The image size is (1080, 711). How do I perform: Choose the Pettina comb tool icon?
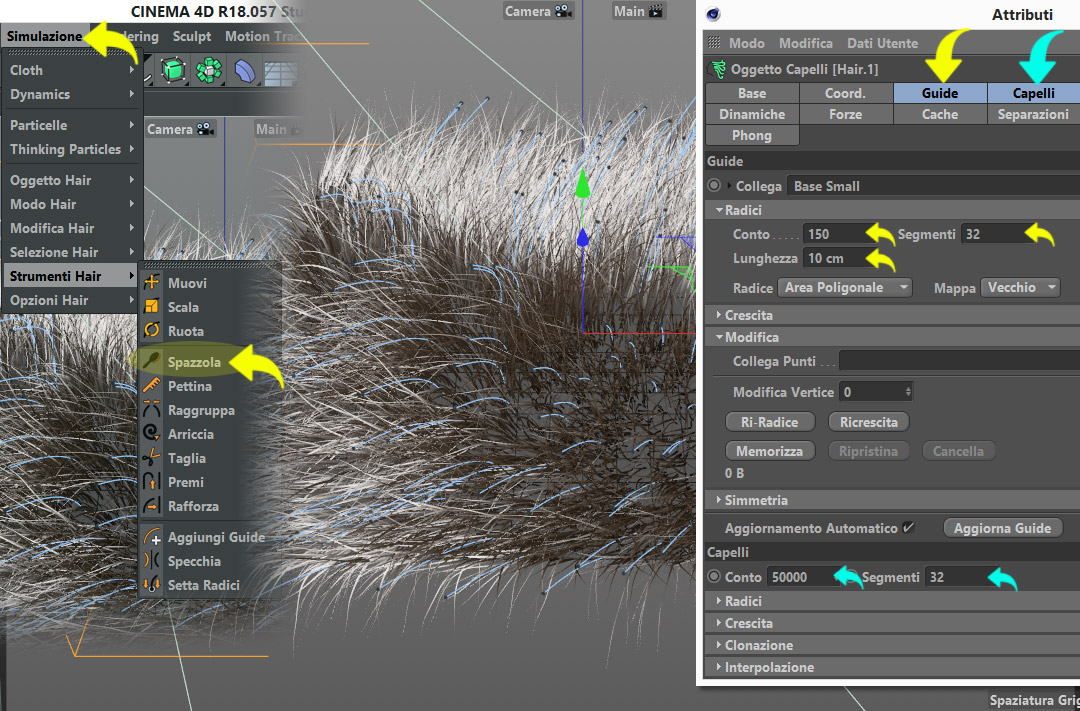pyautogui.click(x=152, y=386)
